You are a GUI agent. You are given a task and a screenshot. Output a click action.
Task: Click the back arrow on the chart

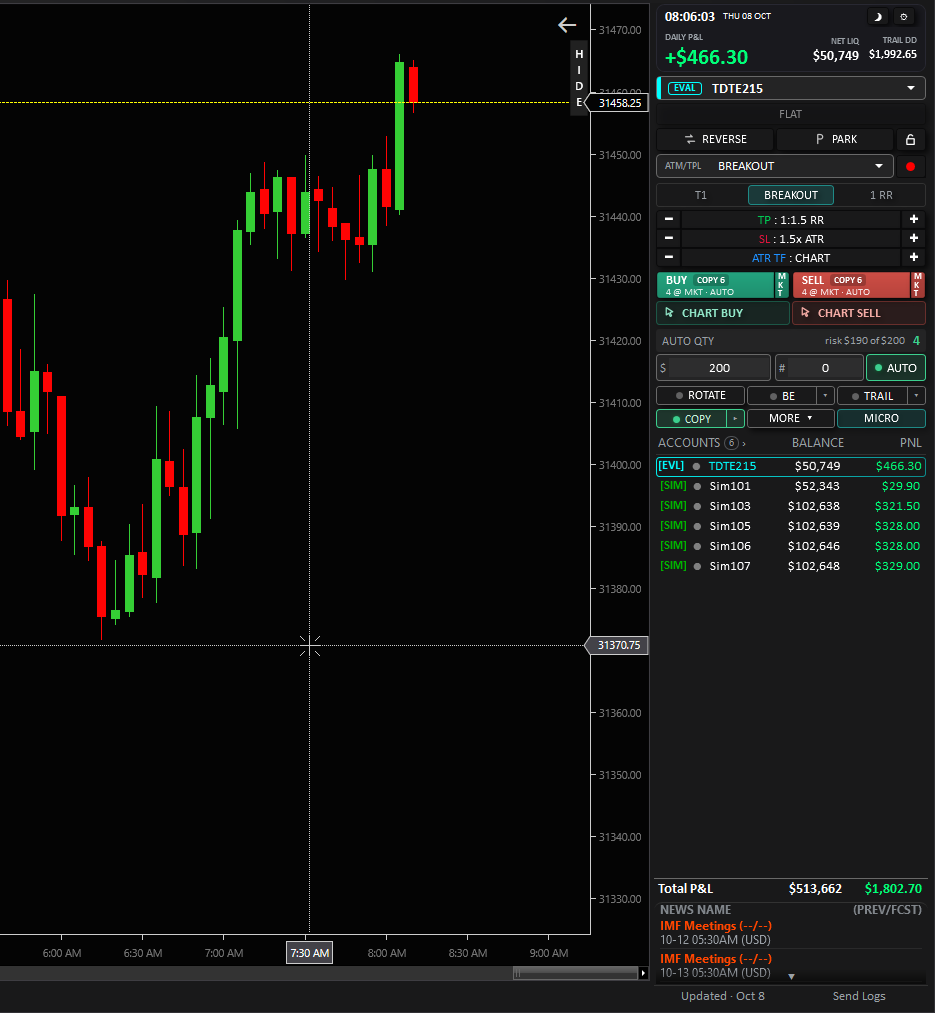coord(567,25)
